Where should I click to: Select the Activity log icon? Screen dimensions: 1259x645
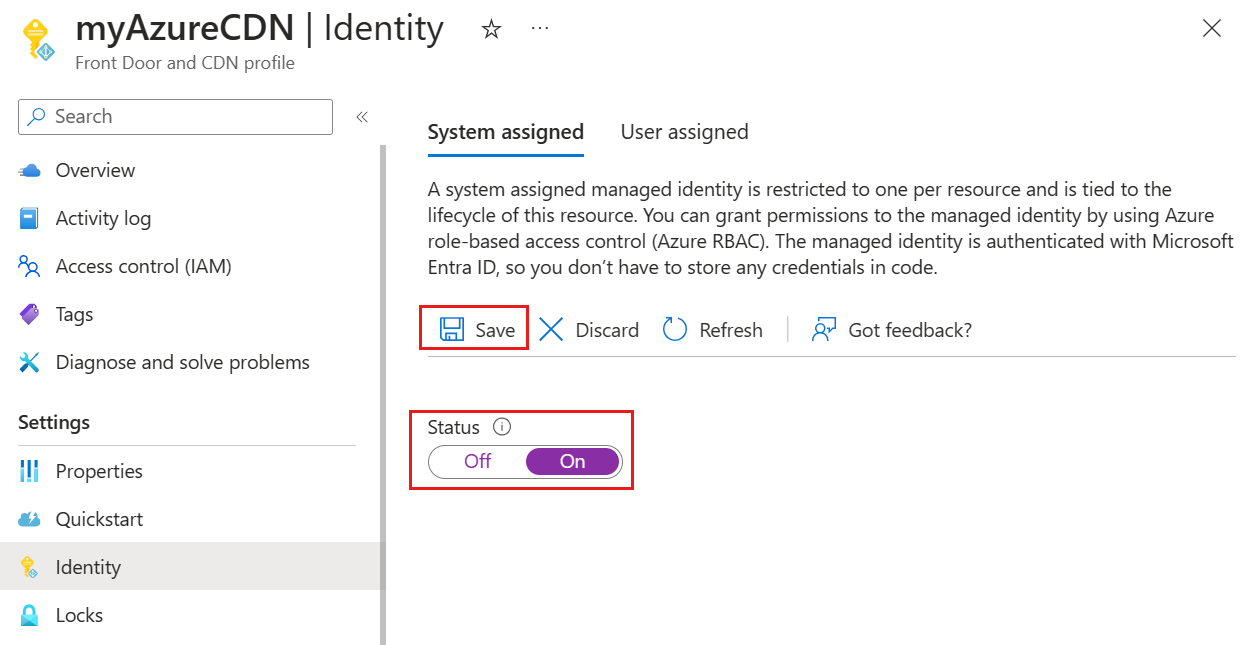(x=31, y=218)
